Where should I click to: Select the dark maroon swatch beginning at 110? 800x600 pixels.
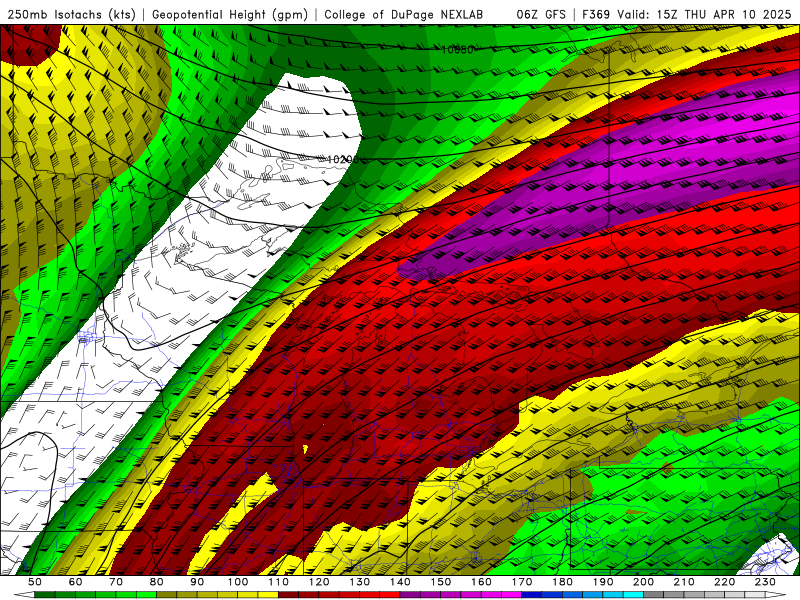(x=288, y=595)
